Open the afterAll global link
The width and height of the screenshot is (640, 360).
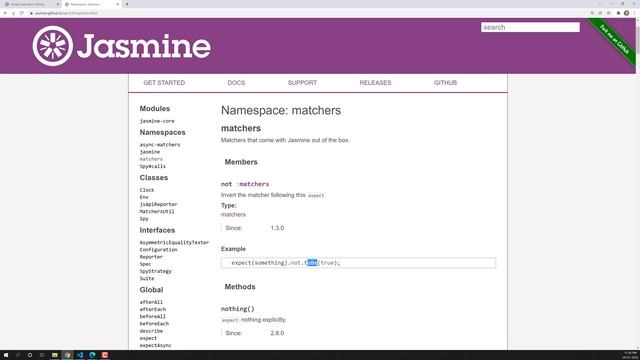pos(151,302)
